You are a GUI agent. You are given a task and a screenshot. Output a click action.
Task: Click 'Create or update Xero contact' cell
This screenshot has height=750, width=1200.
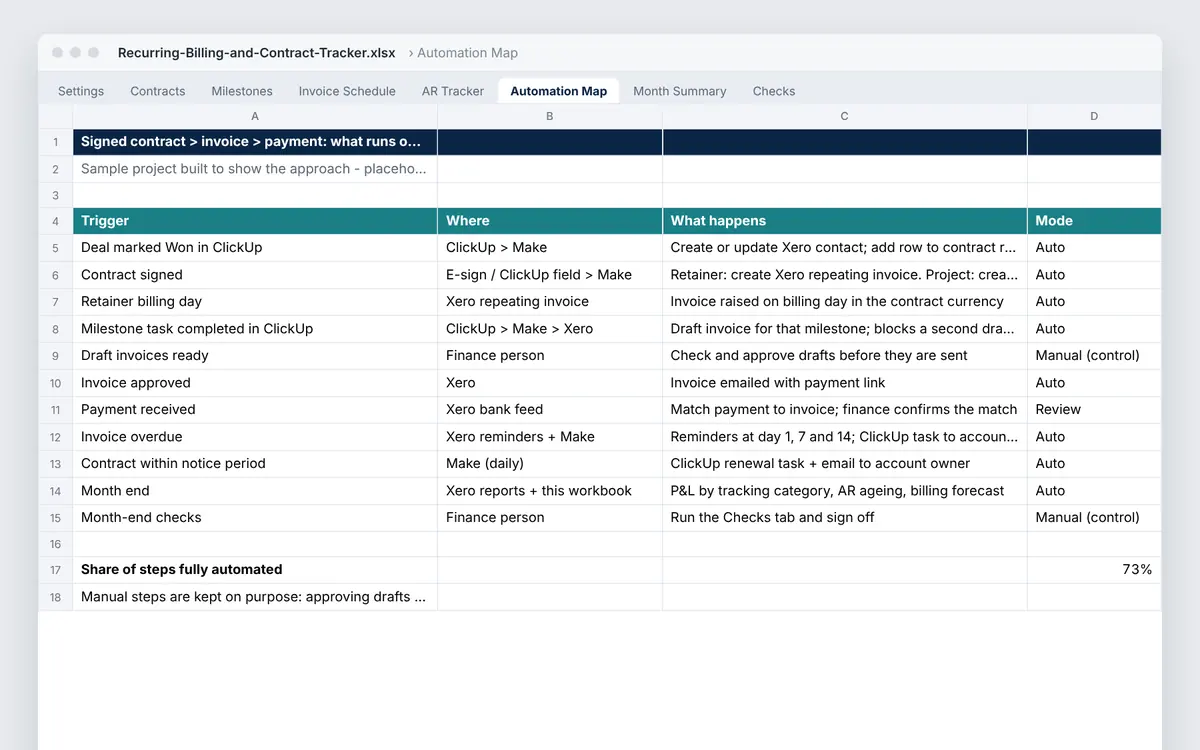[845, 248]
